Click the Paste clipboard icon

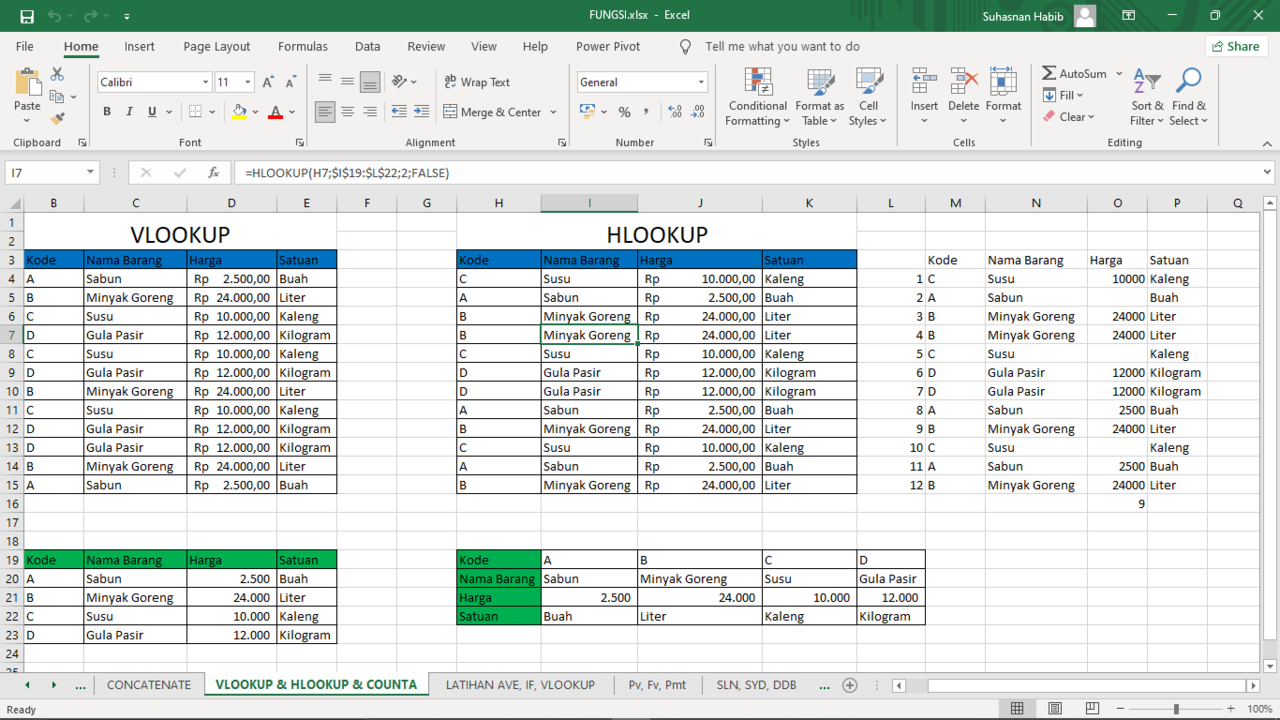(27, 83)
